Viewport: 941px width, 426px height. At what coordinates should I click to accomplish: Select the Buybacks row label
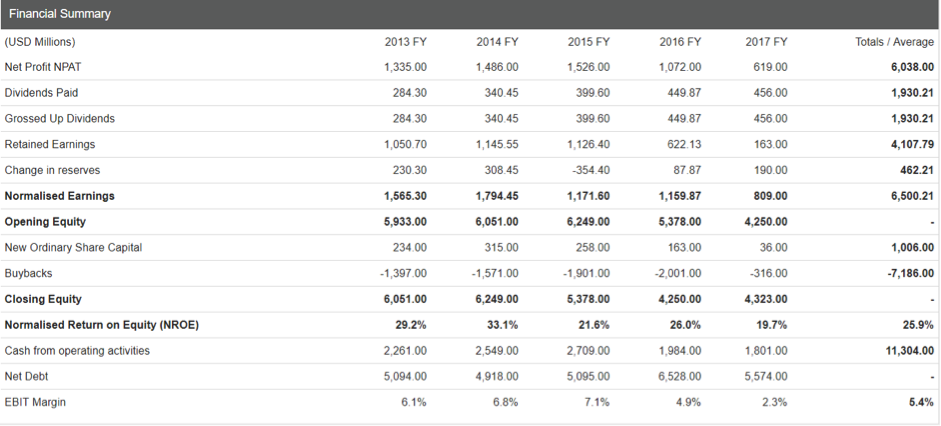(28, 273)
